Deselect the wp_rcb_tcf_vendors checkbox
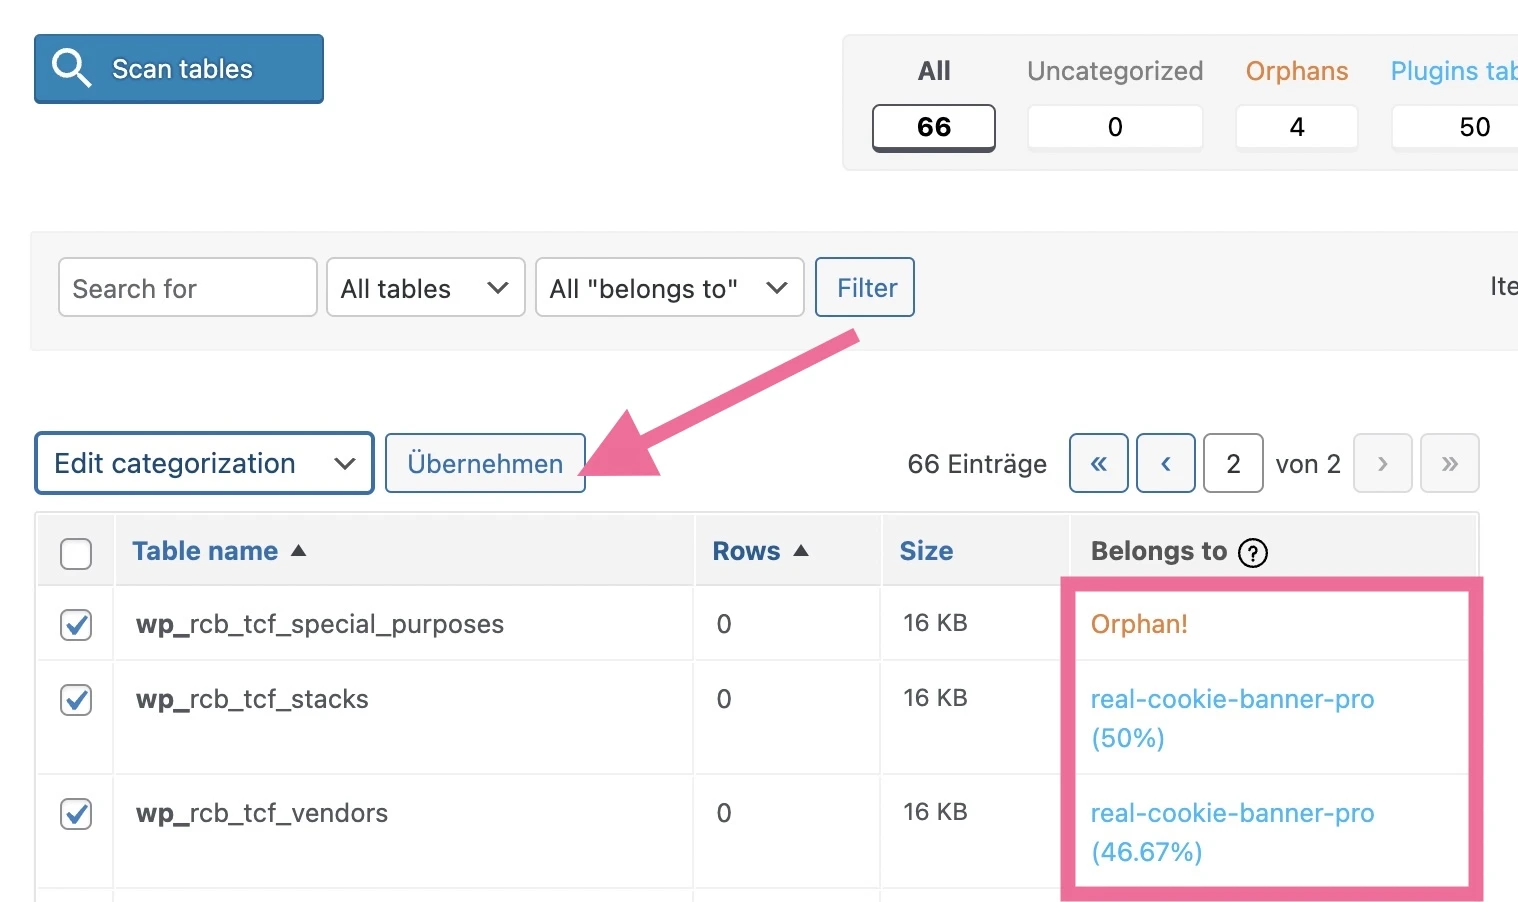 (76, 814)
